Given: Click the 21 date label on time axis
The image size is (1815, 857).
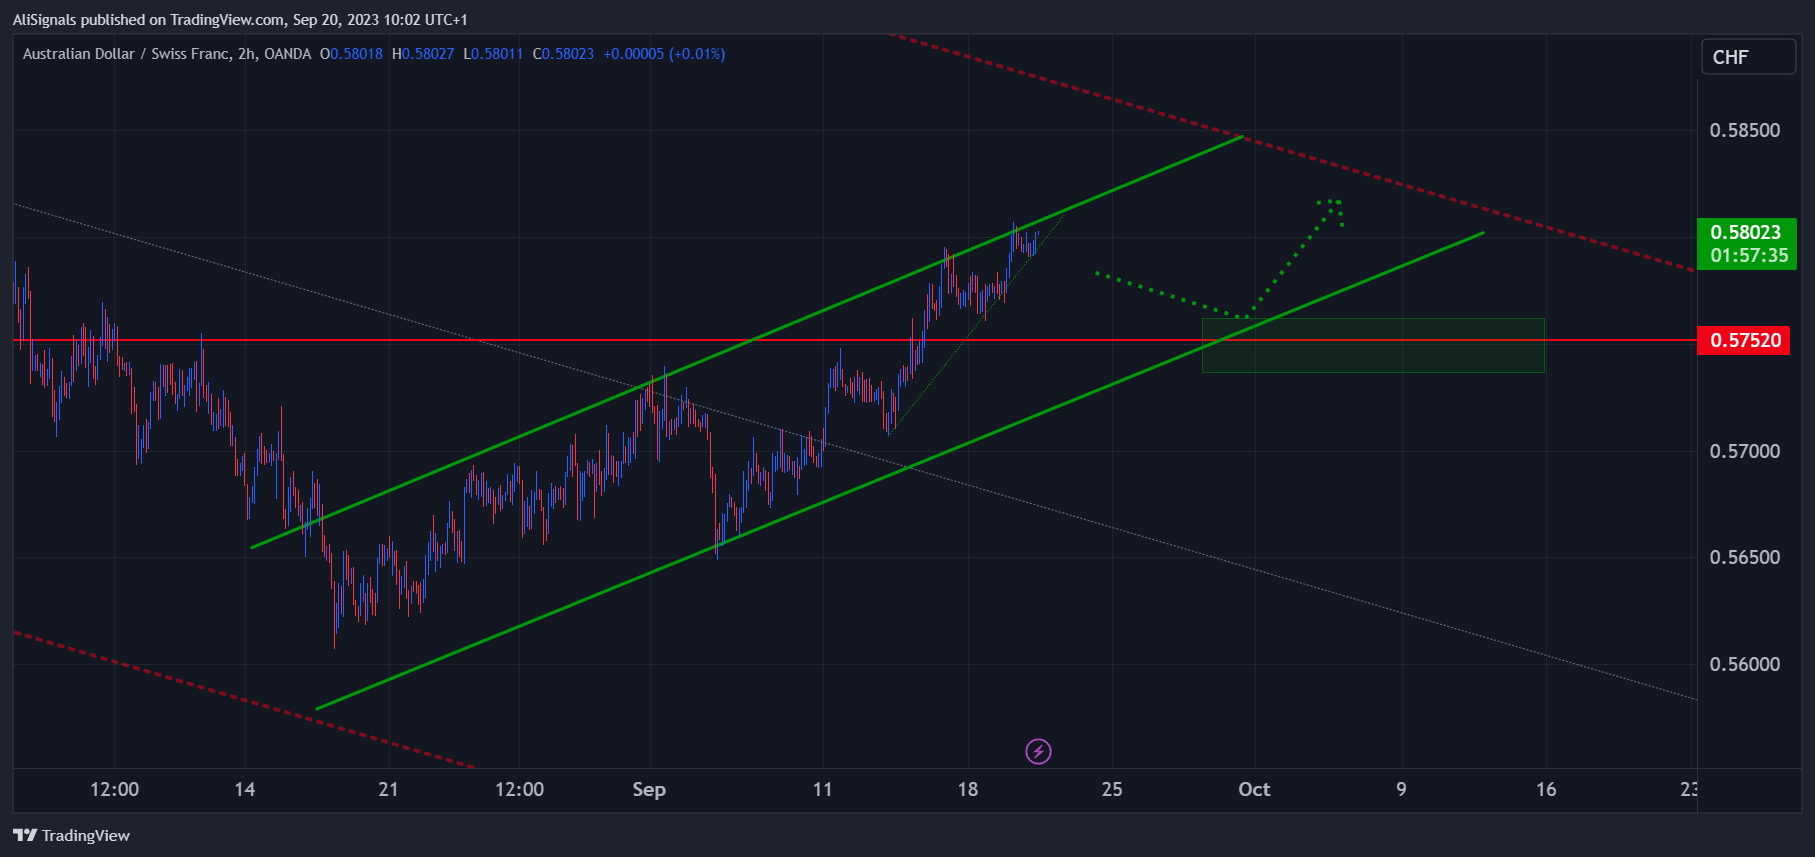Looking at the screenshot, I should (388, 789).
